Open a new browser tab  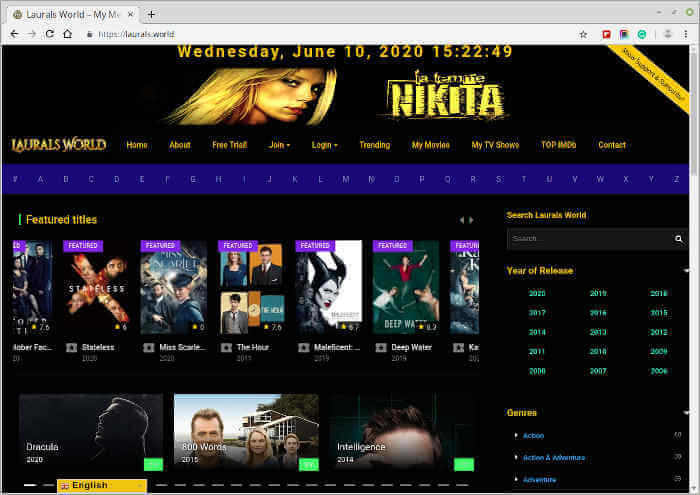point(151,14)
